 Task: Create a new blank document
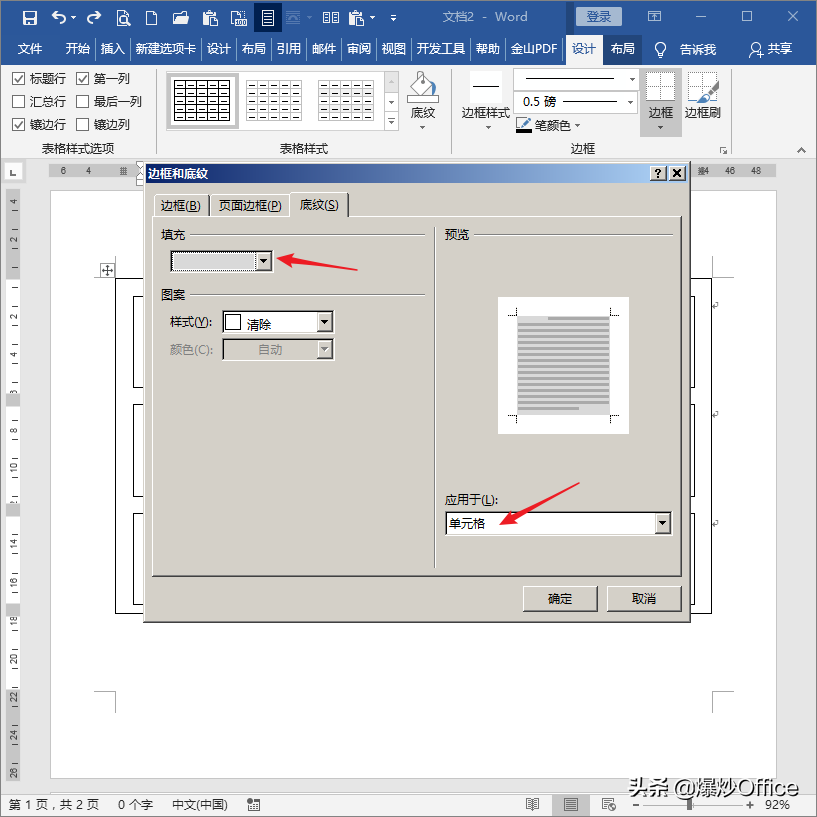pos(152,18)
